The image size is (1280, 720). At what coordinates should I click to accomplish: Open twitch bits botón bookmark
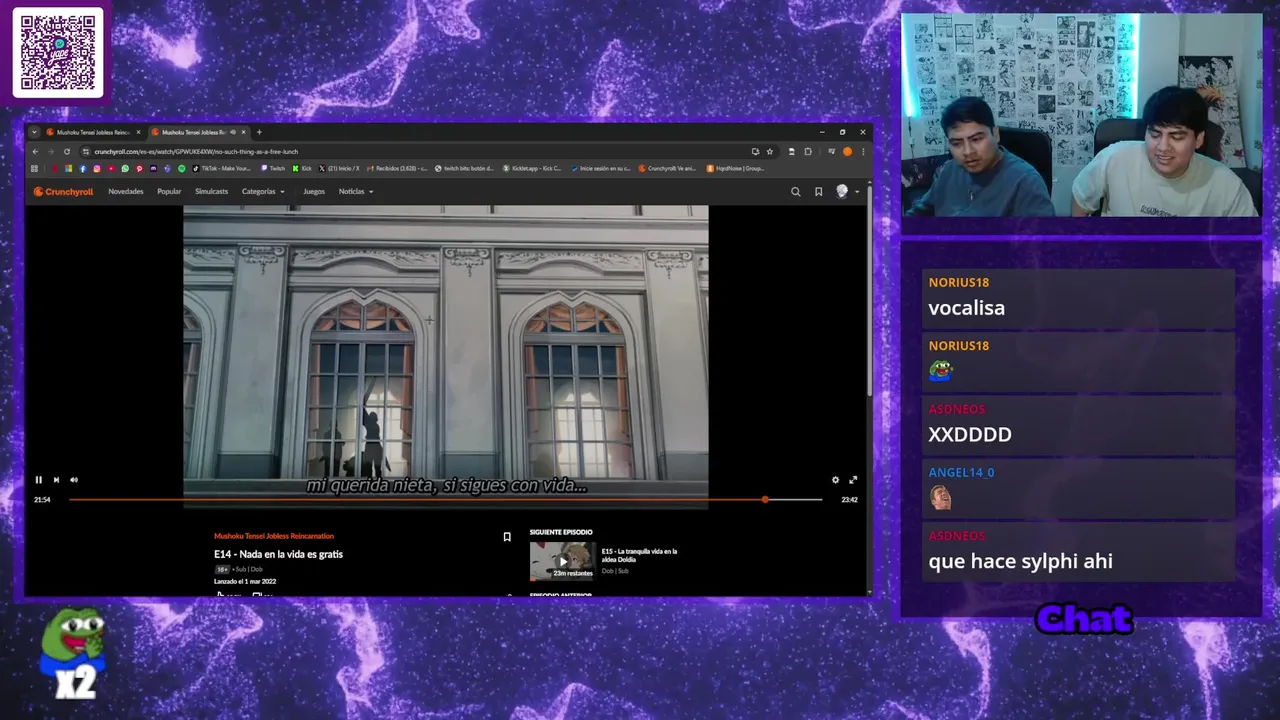pyautogui.click(x=465, y=168)
